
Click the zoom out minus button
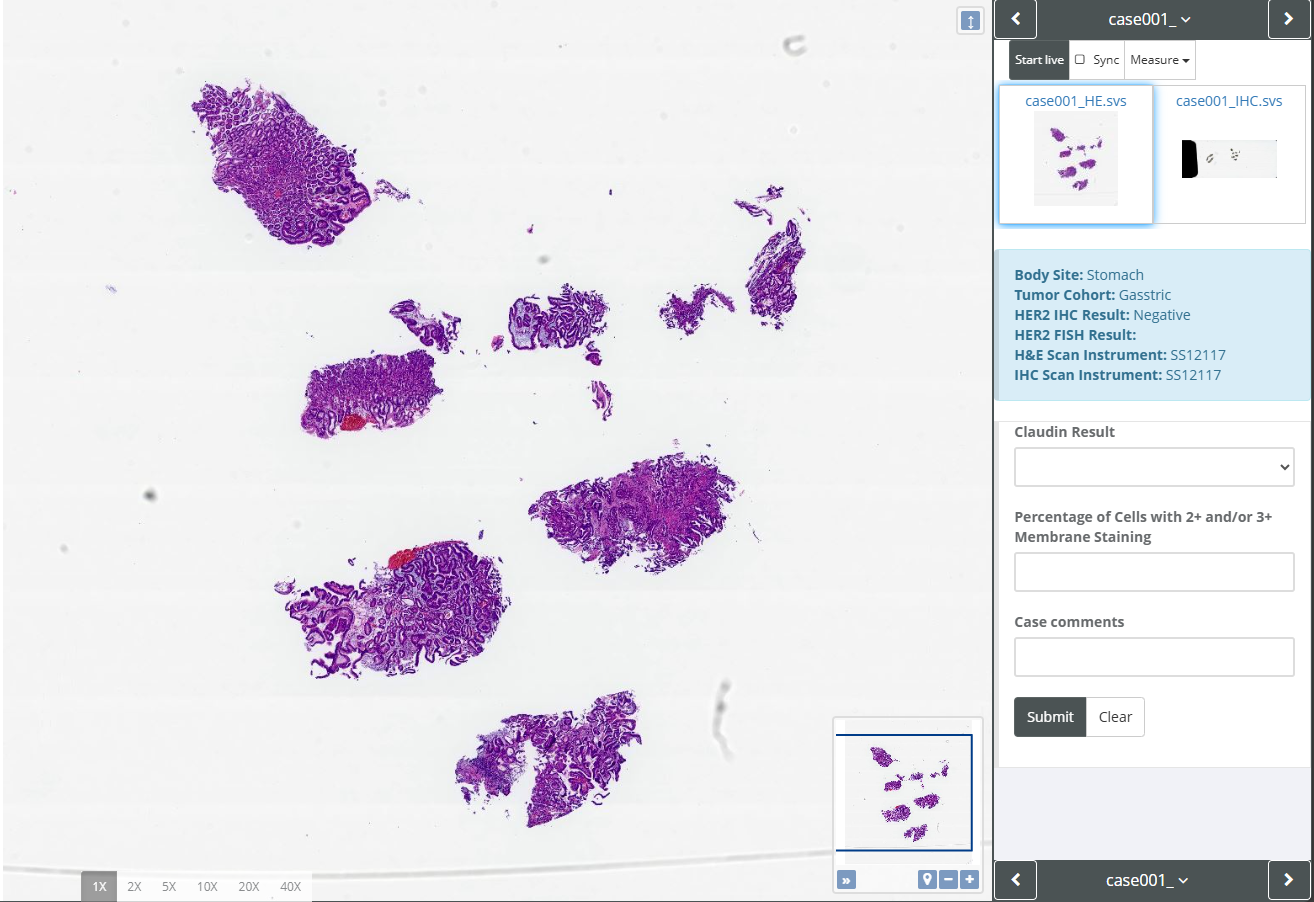(x=948, y=880)
